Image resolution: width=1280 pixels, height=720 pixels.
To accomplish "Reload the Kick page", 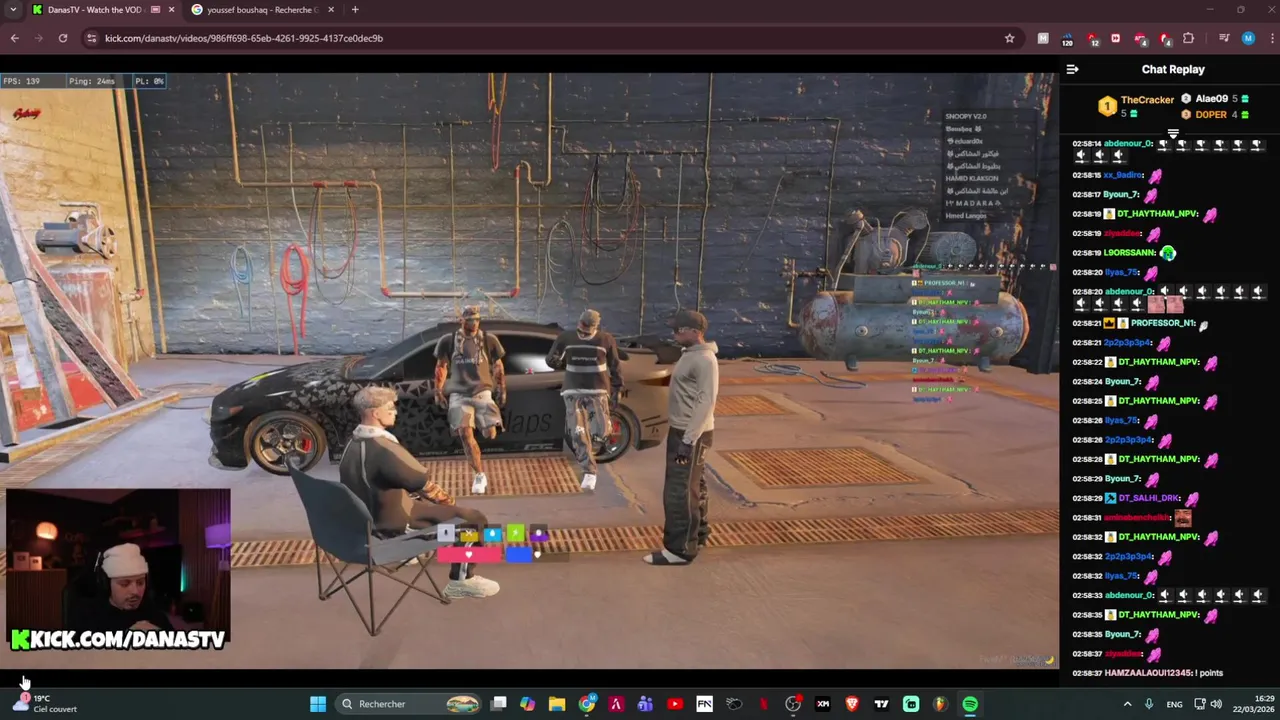I will click(62, 38).
